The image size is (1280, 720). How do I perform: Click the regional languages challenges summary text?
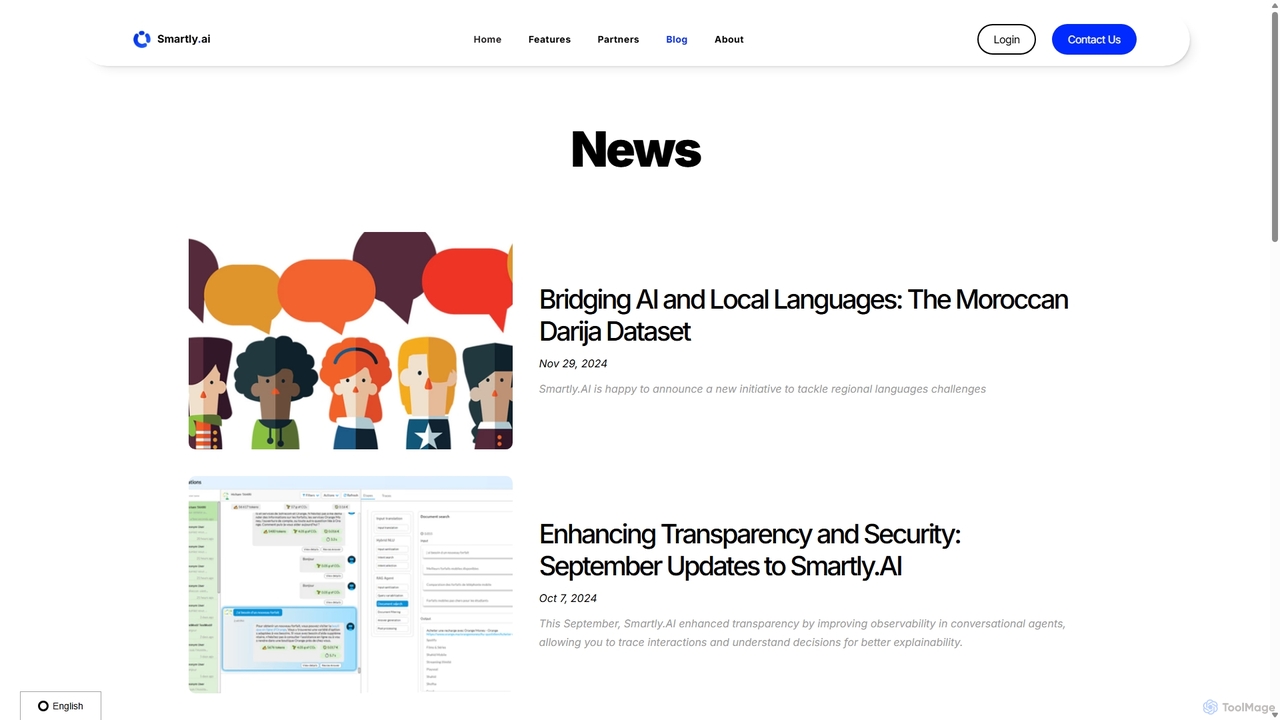pyautogui.click(x=762, y=389)
